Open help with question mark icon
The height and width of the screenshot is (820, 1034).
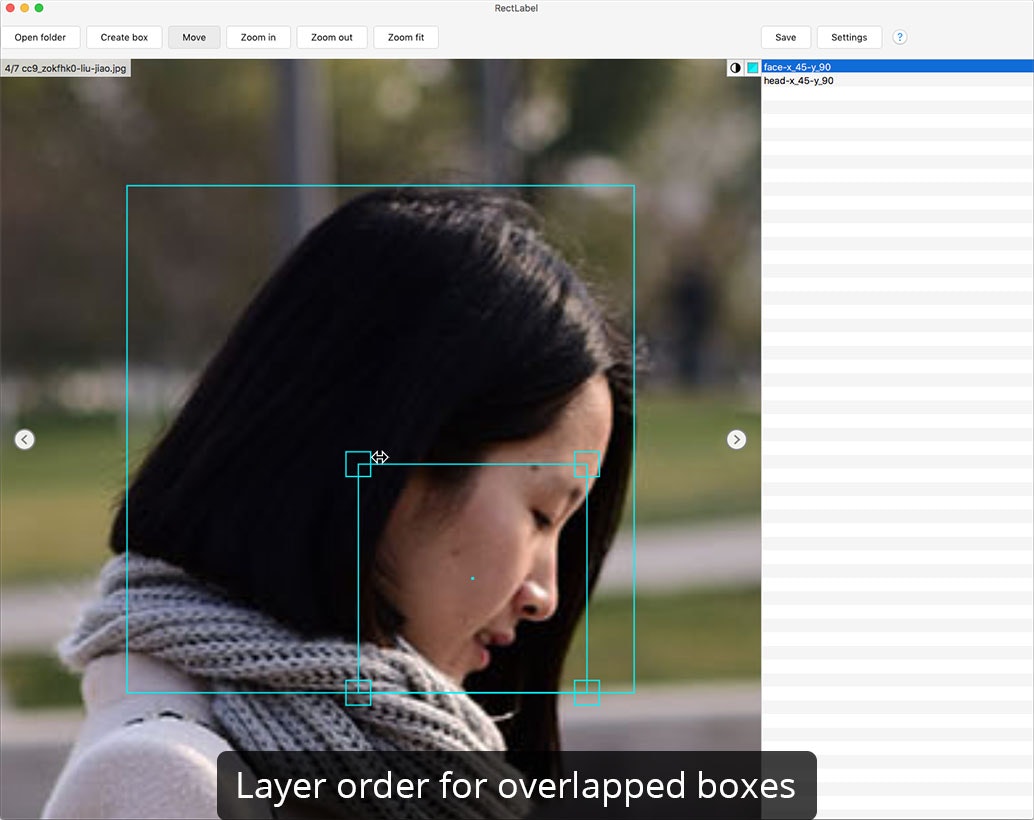tap(899, 38)
